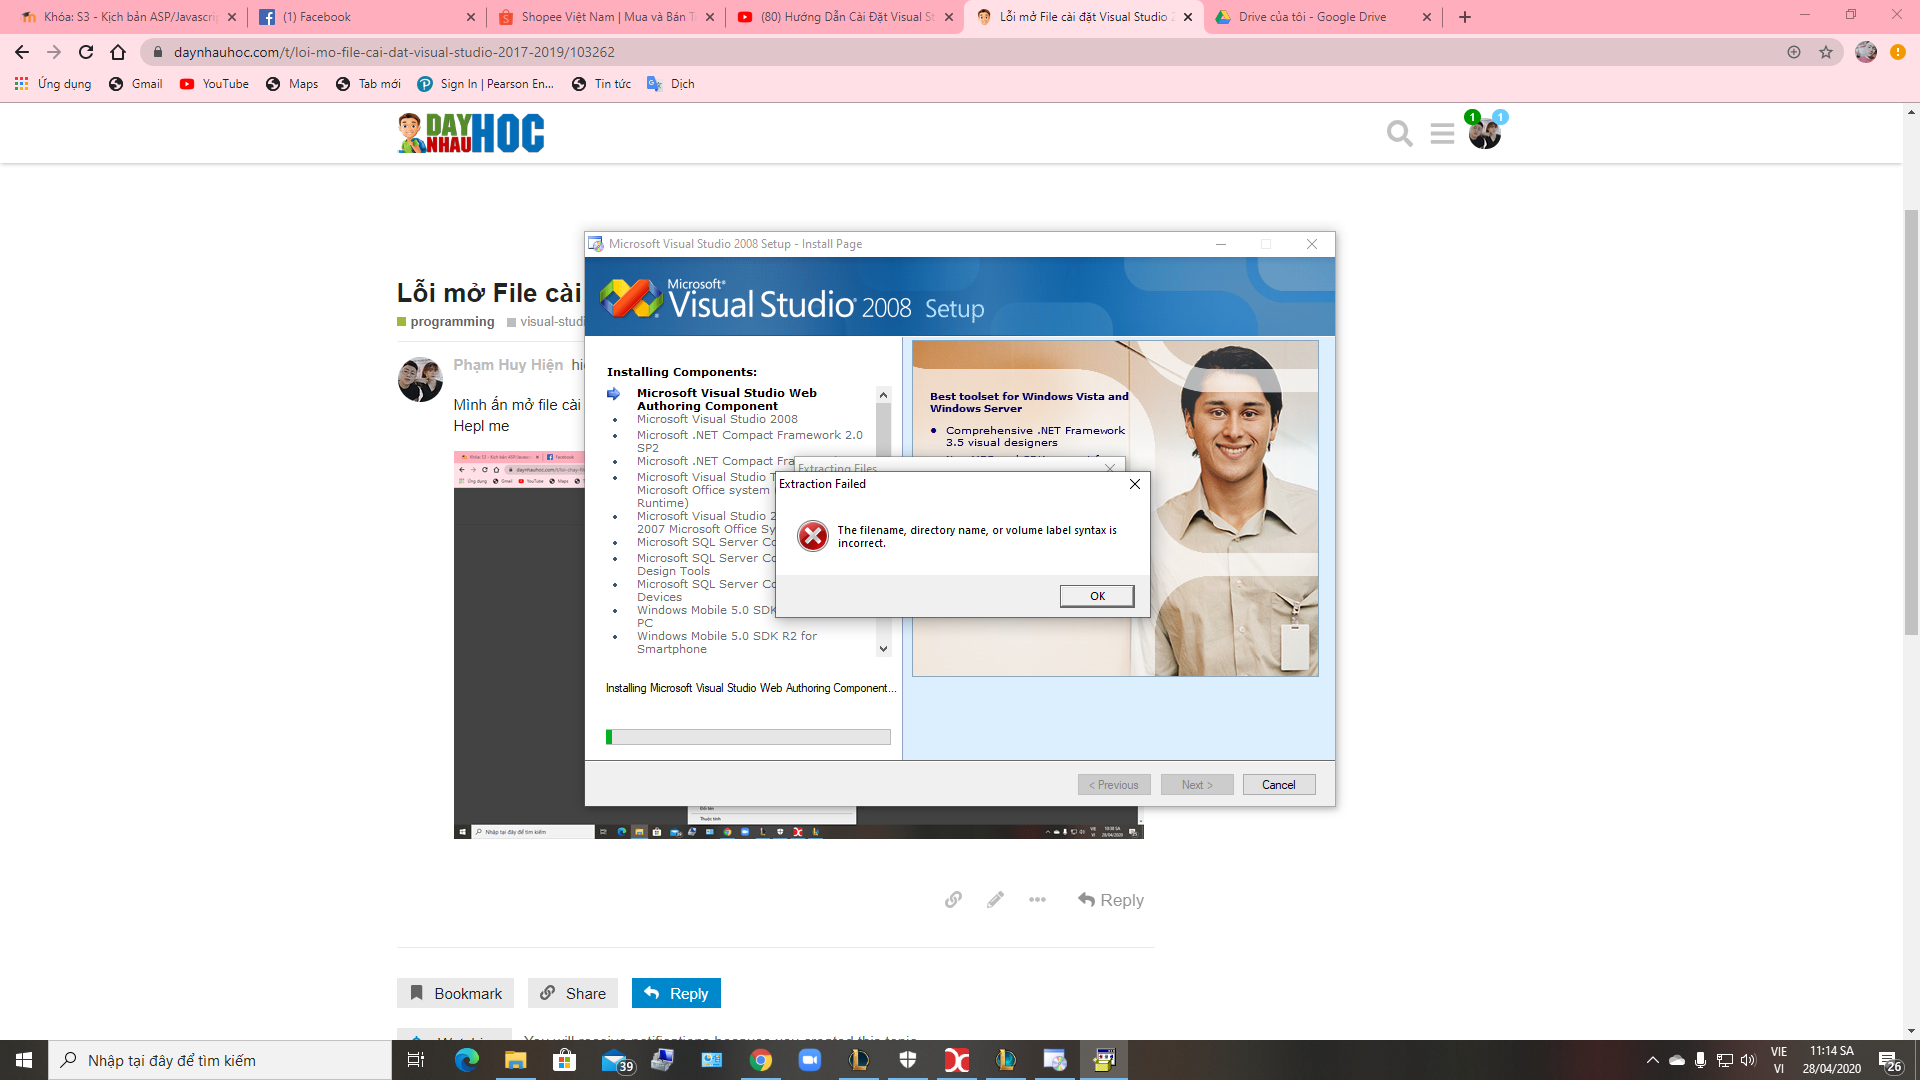Open the Windows Start menu
Image resolution: width=1920 pixels, height=1080 pixels.
24,1060
